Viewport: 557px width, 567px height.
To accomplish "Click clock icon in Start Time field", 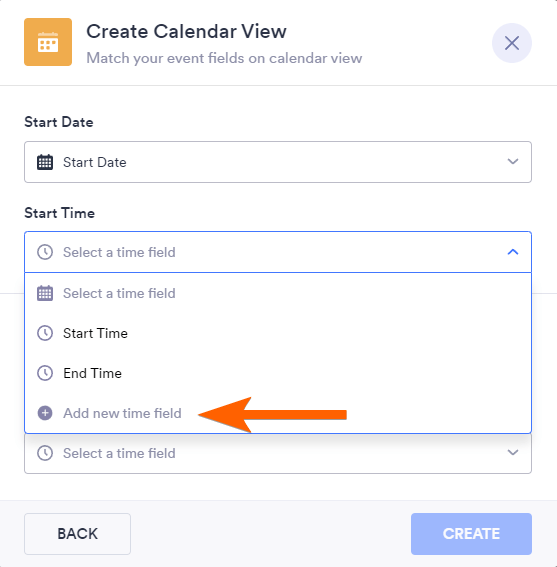I will (45, 252).
